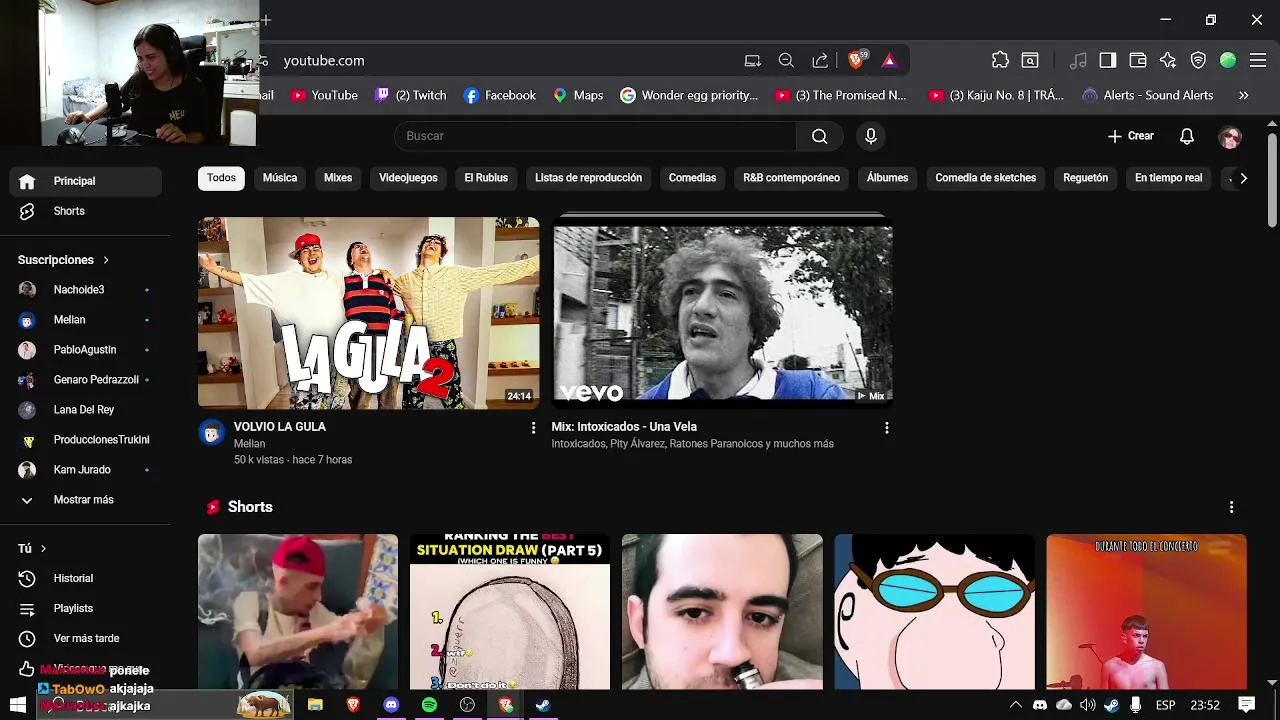Viewport: 1280px width, 720px height.
Task: Open Playlists in the sidebar
Action: tap(85, 608)
